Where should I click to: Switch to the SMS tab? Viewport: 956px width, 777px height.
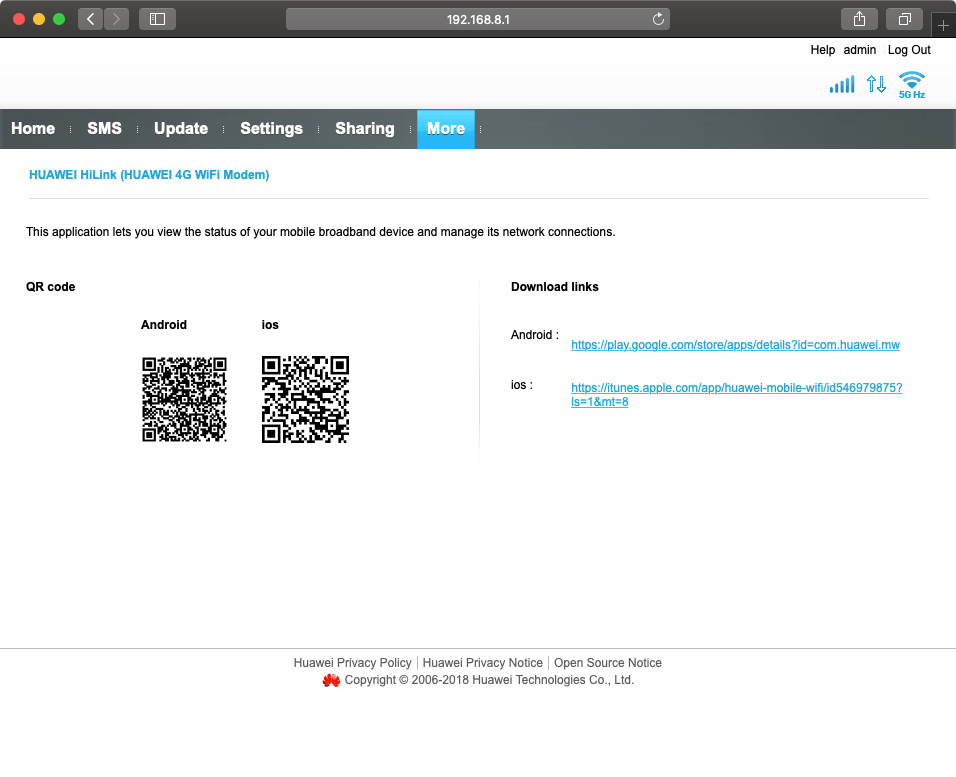pos(104,129)
